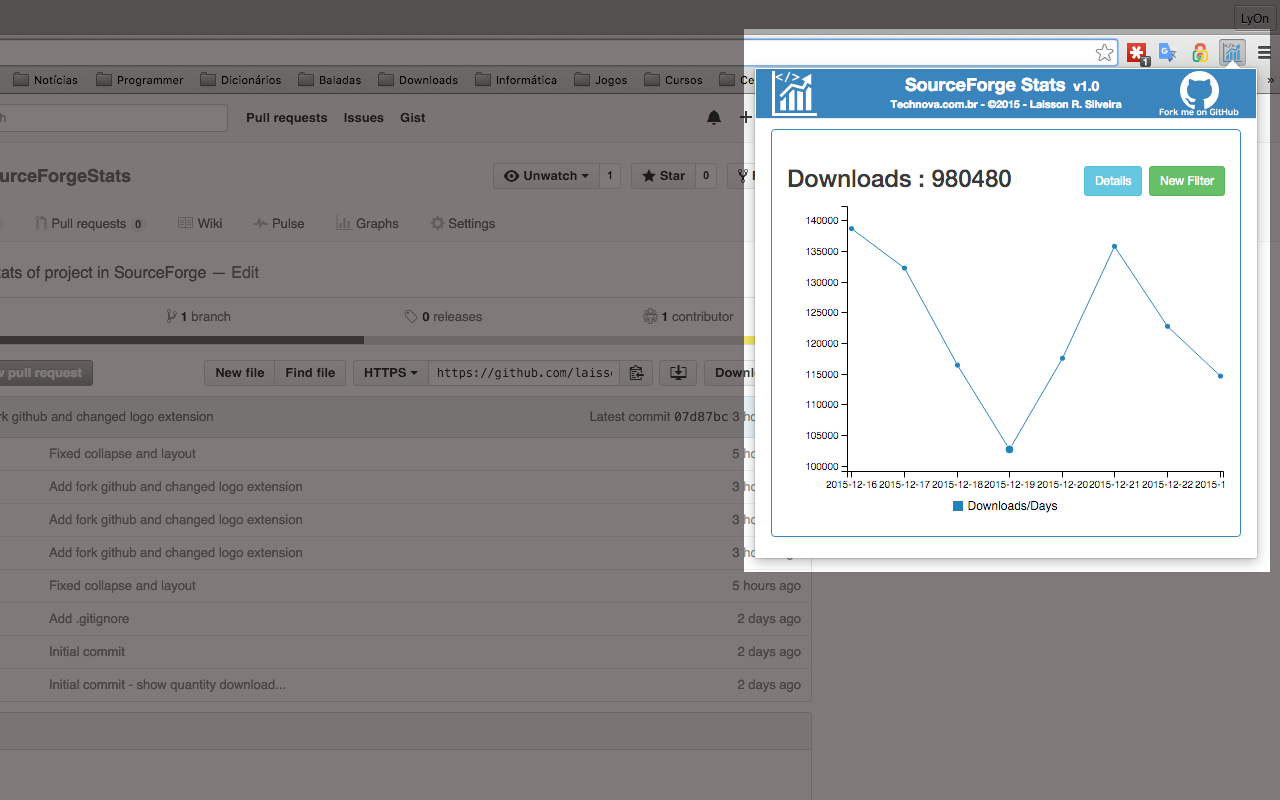Open the Unwatch dropdown

coord(545,175)
